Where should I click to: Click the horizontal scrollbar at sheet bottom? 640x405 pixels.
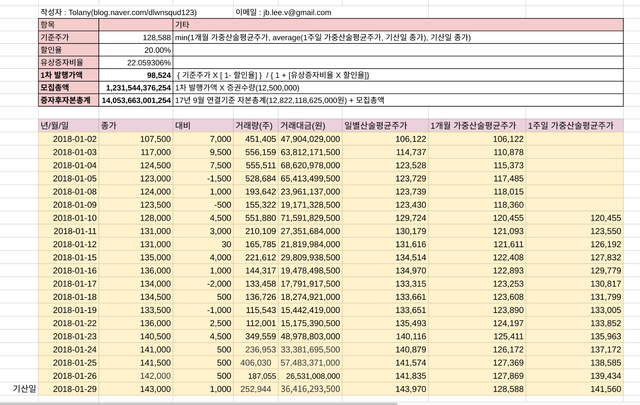point(198,403)
